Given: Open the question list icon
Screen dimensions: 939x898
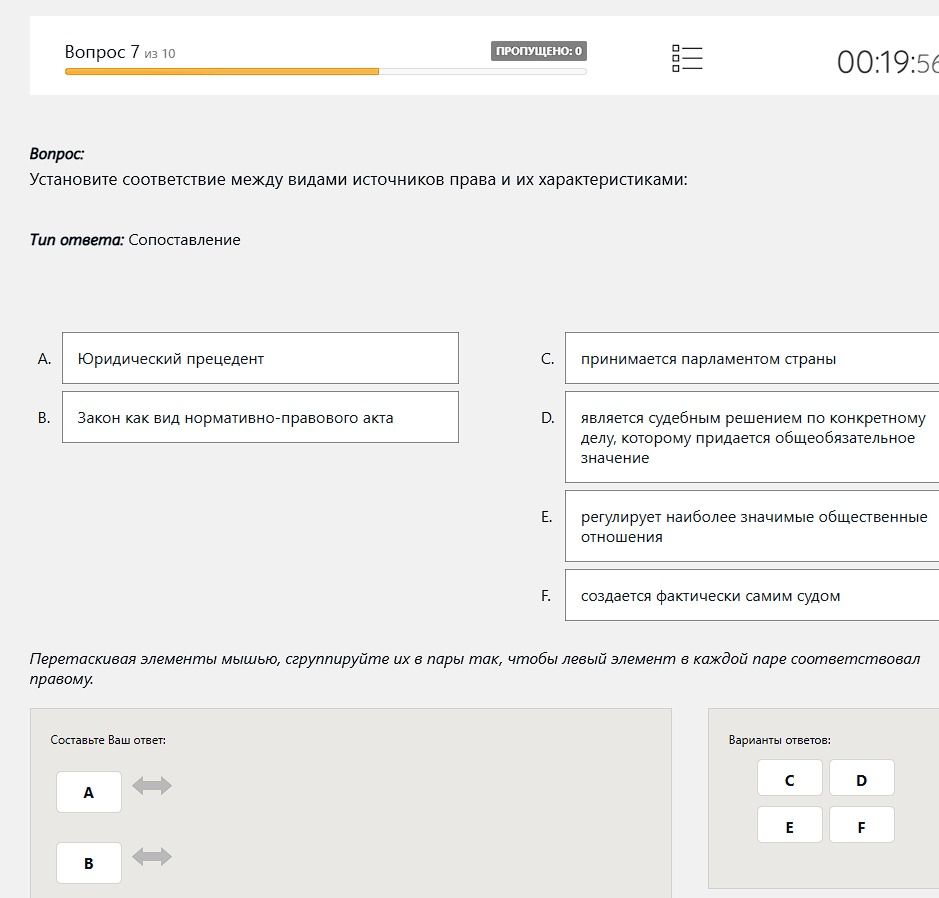Looking at the screenshot, I should (687, 59).
